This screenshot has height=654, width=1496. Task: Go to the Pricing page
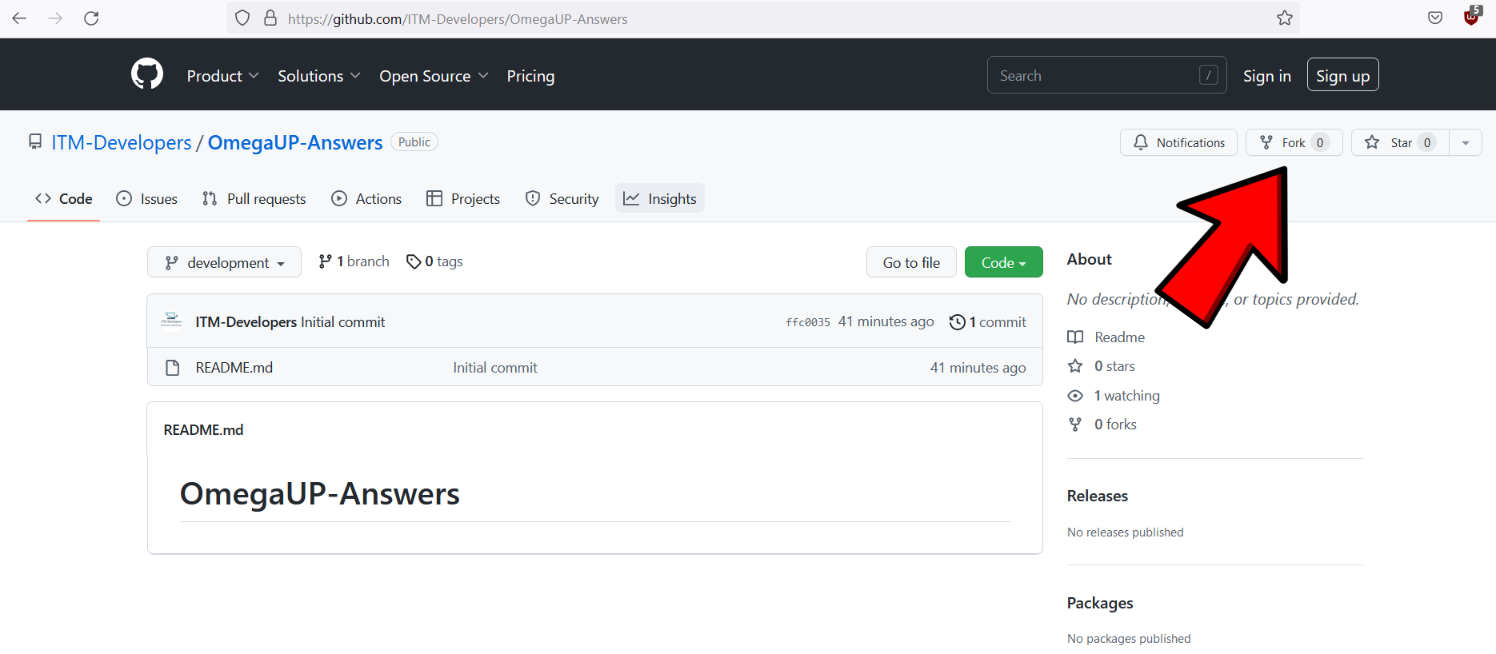click(530, 76)
